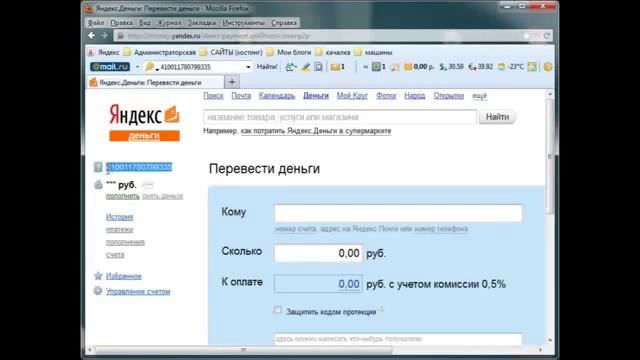This screenshot has height=360, width=640.
Task: Open the Мой Круг link
Action: (x=352, y=96)
